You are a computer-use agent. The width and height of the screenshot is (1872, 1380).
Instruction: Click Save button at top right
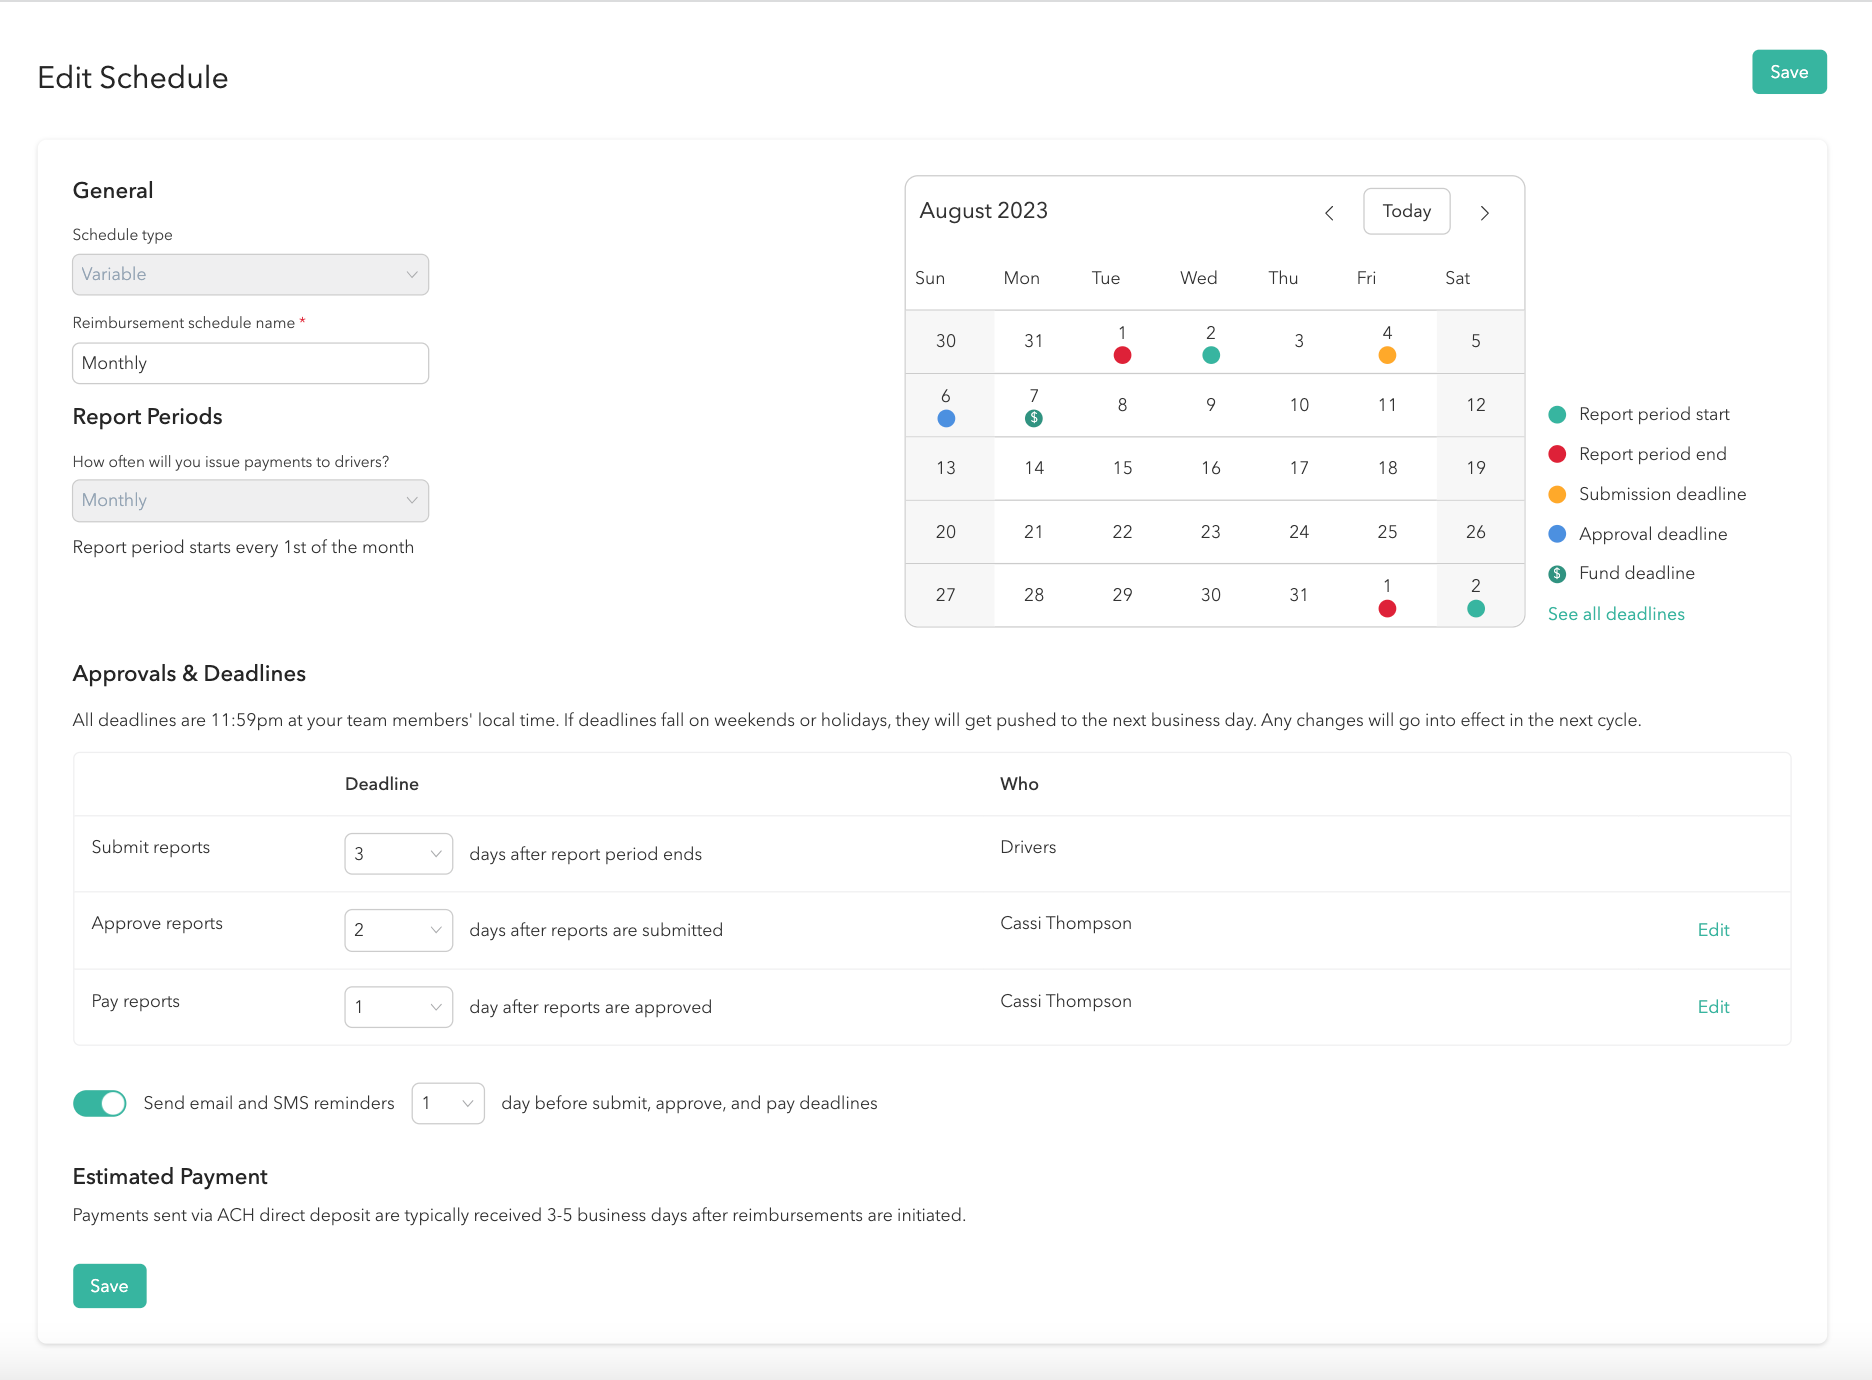[x=1788, y=72]
